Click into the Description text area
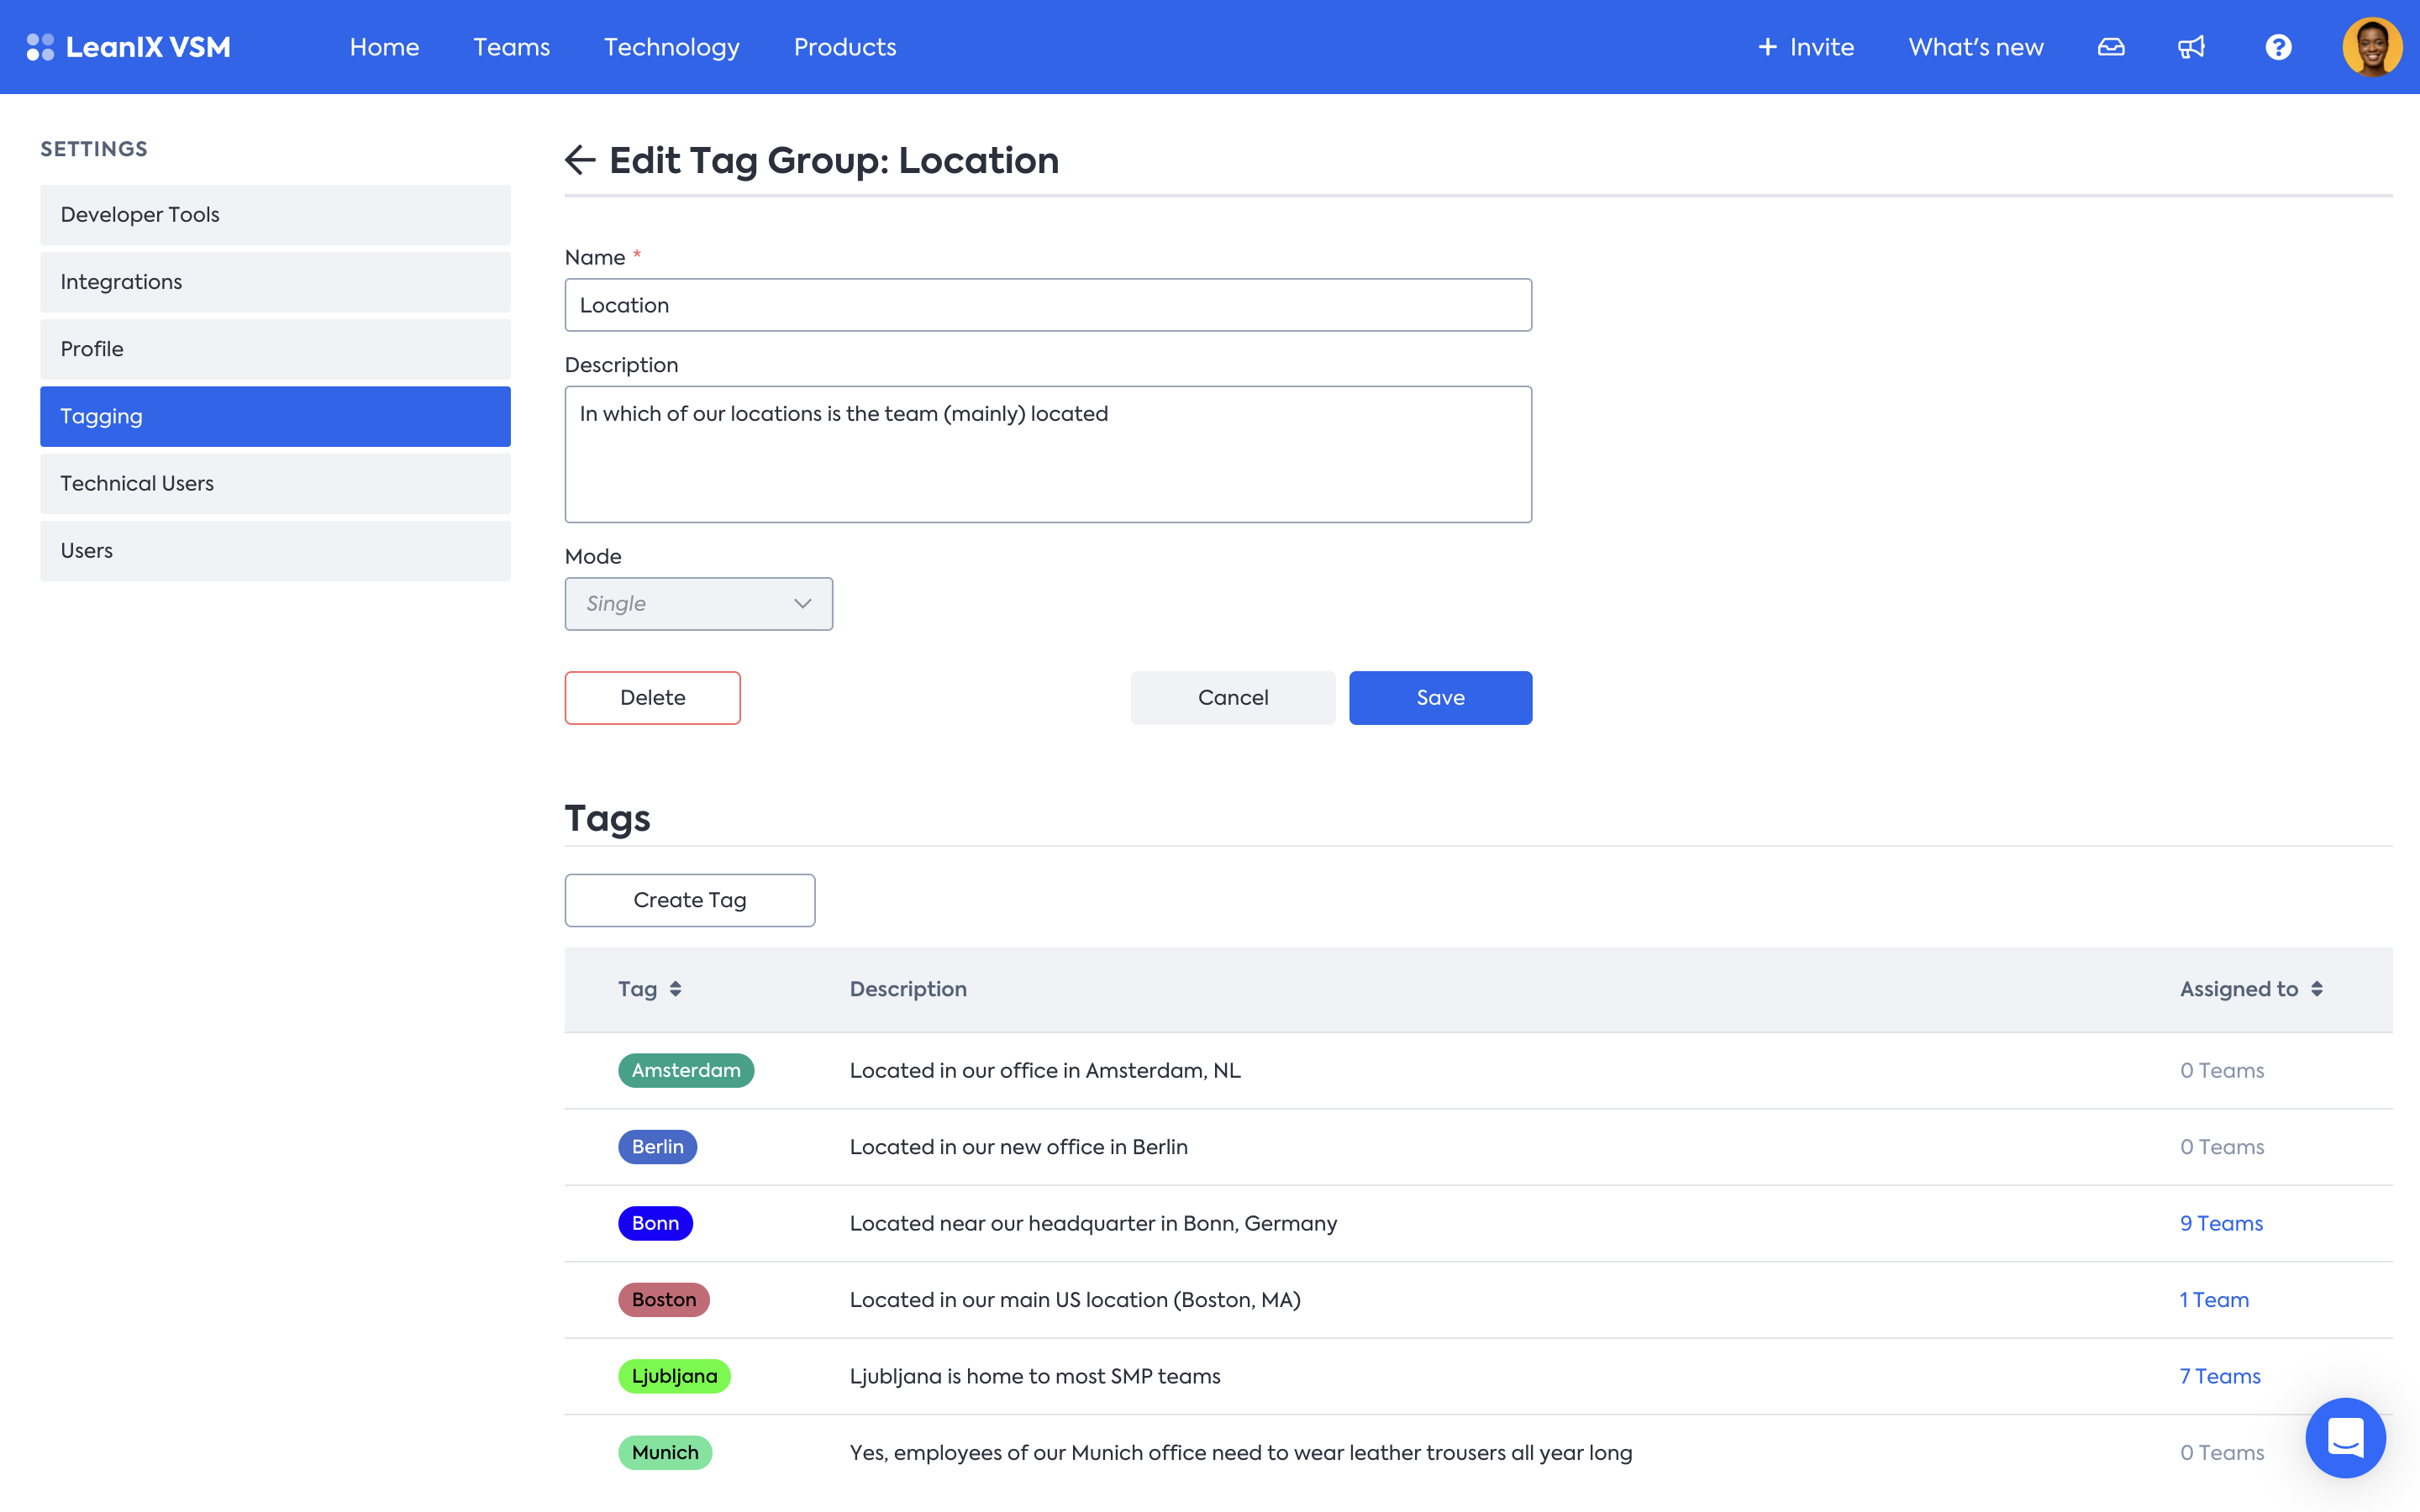The height and width of the screenshot is (1512, 2420). 1047,454
